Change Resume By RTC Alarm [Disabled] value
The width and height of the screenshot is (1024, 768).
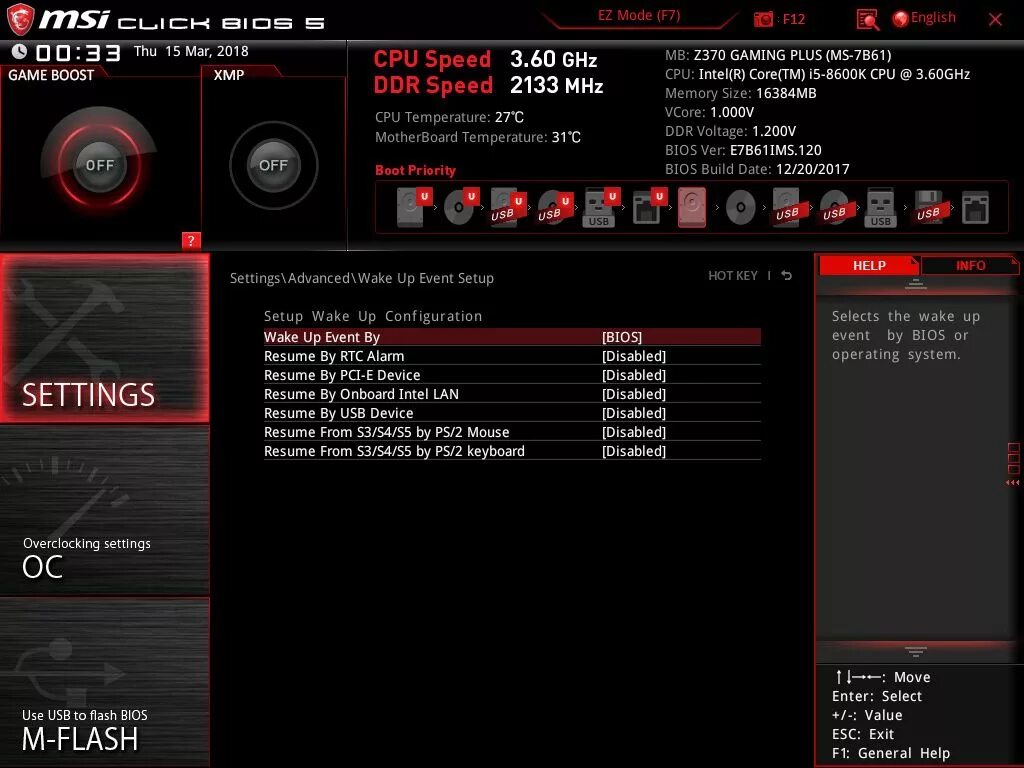point(633,356)
